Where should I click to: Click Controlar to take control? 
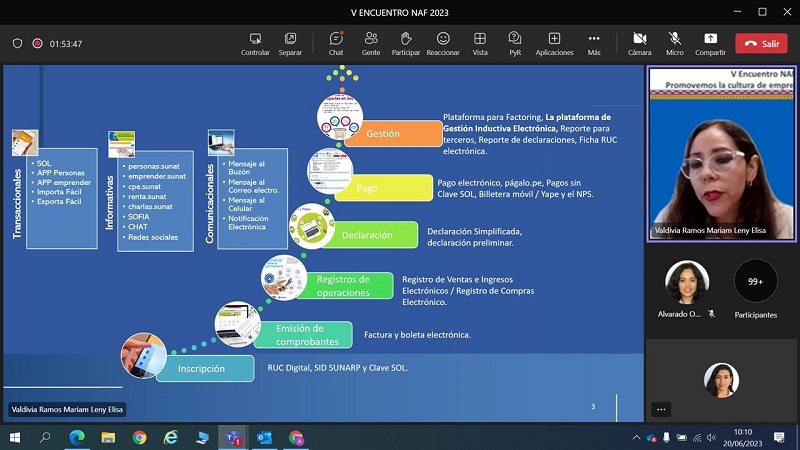click(255, 43)
